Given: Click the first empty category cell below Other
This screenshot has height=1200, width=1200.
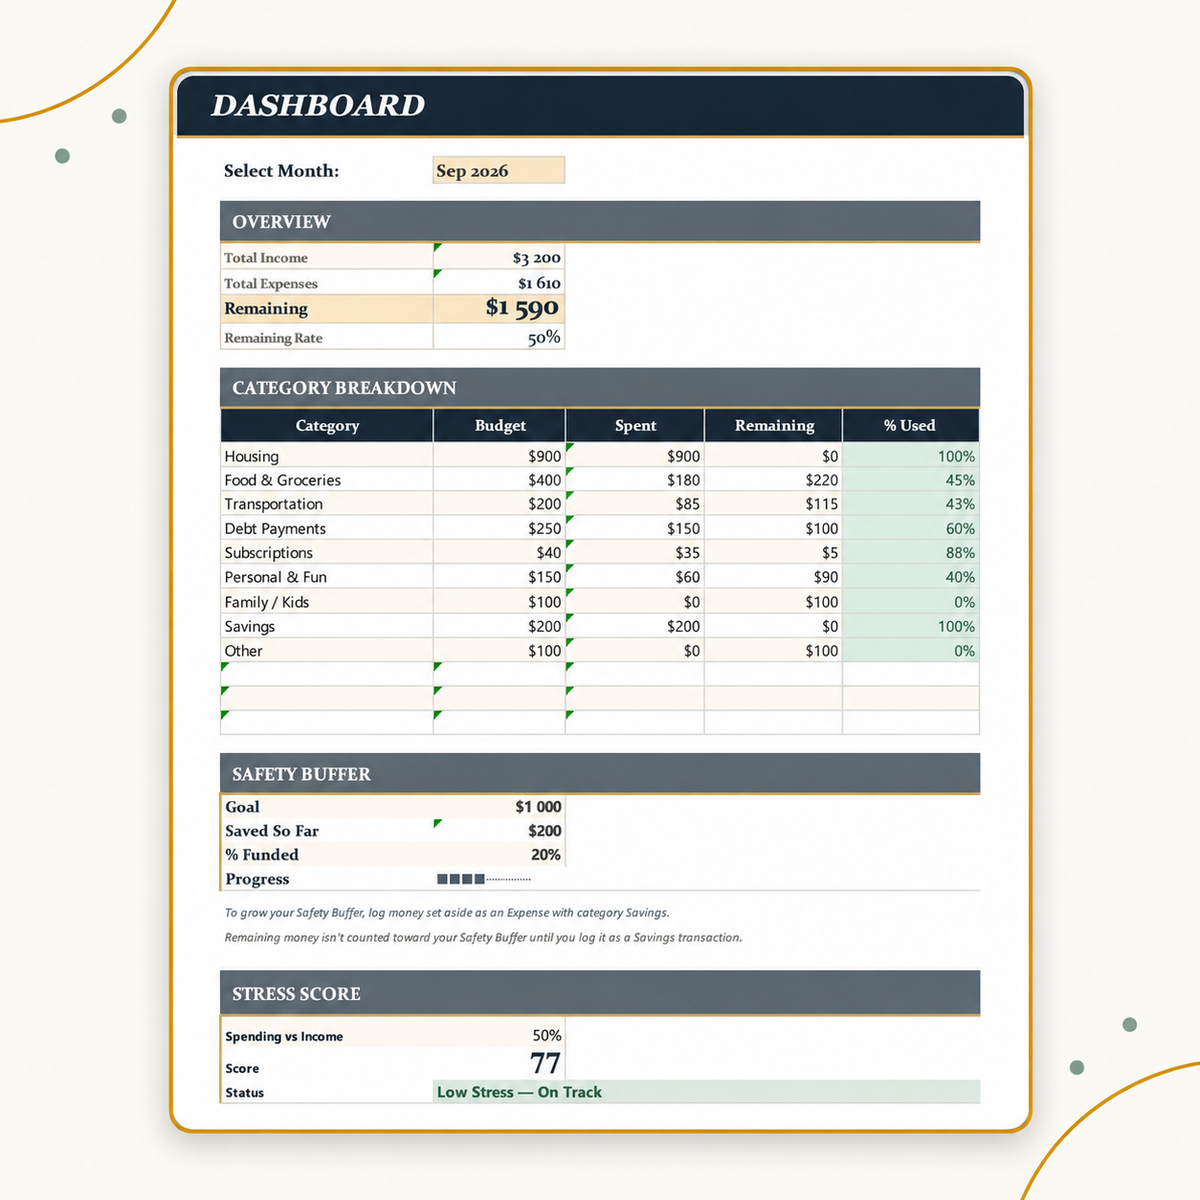Looking at the screenshot, I should coord(327,674).
